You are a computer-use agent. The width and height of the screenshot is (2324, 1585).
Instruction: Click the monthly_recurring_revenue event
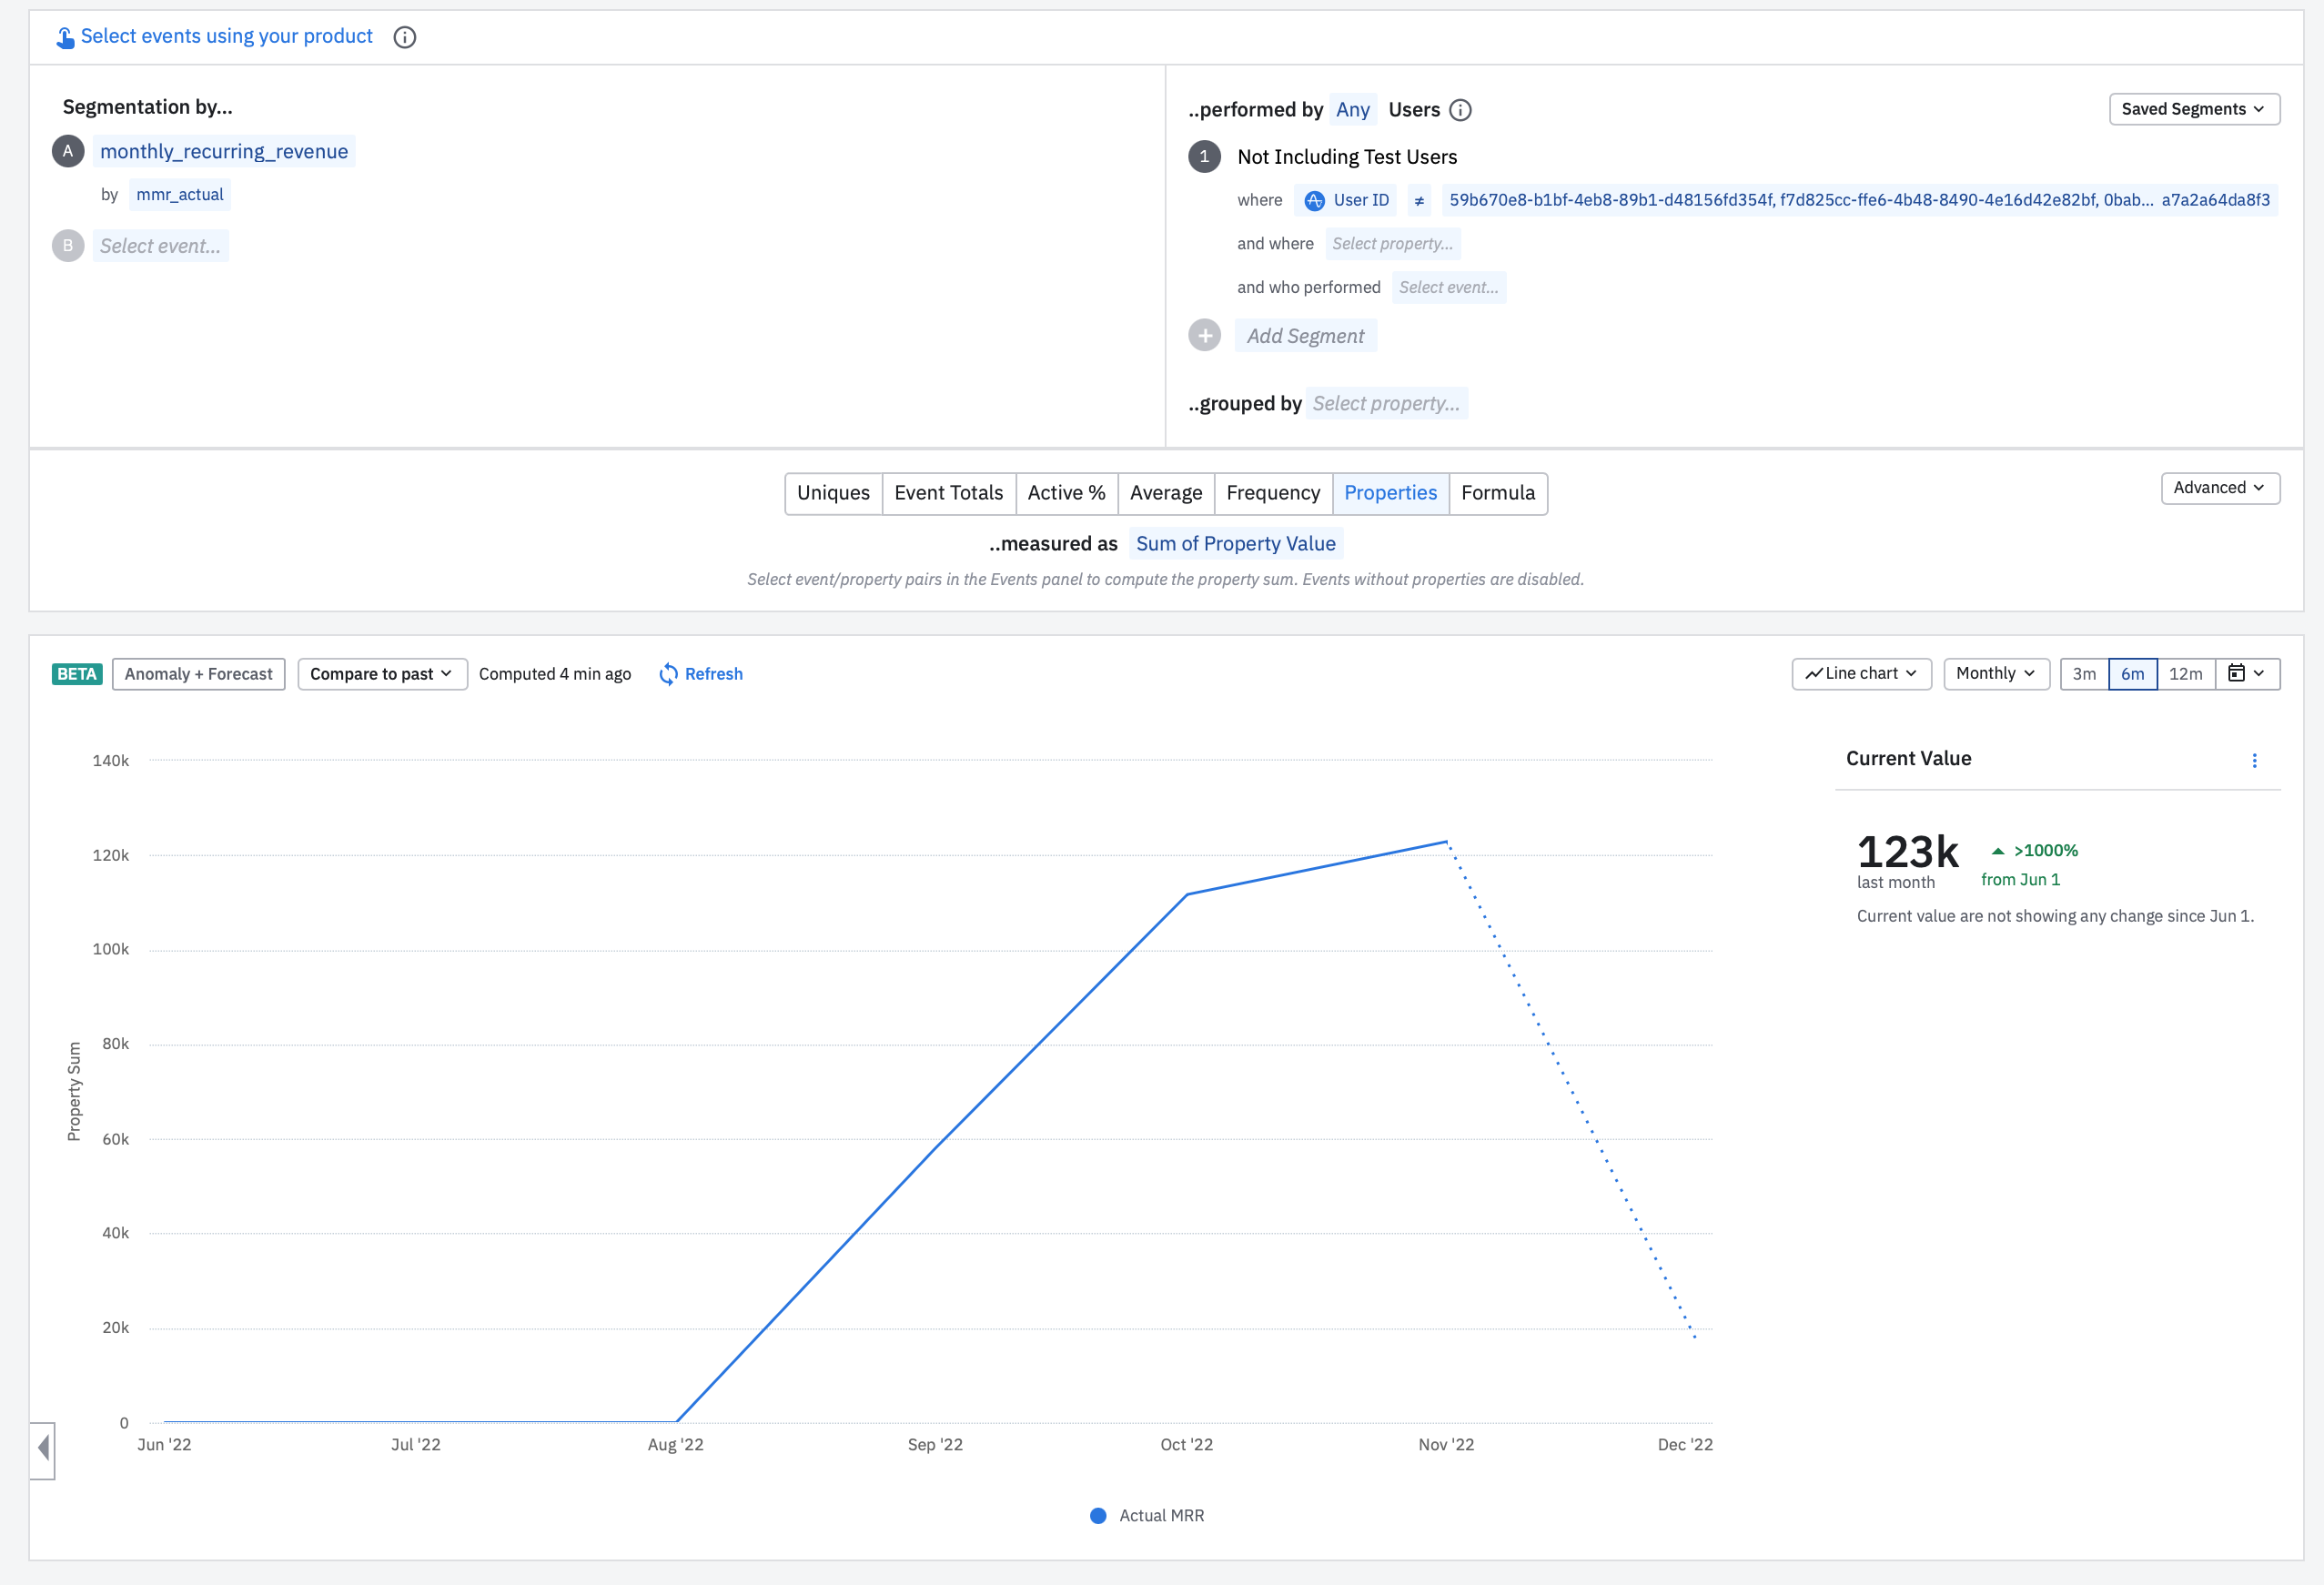point(224,152)
